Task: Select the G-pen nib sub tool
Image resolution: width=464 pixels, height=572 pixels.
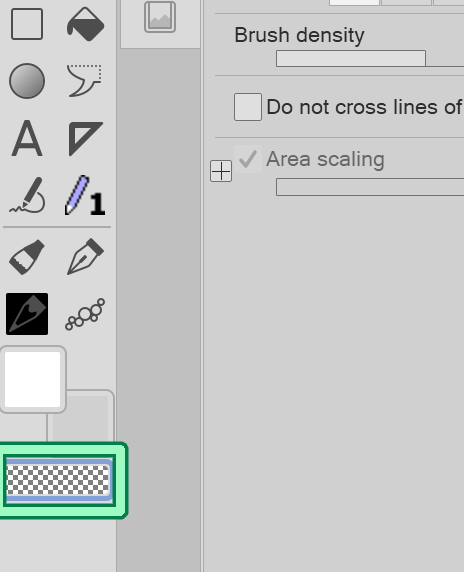Action: pyautogui.click(x=85, y=256)
